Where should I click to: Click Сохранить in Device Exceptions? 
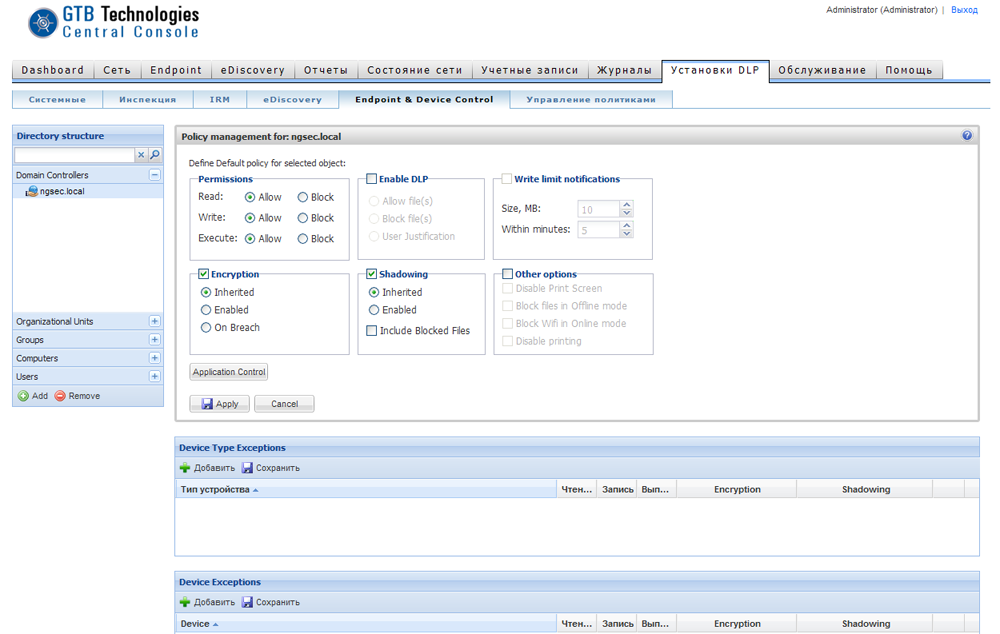(271, 602)
